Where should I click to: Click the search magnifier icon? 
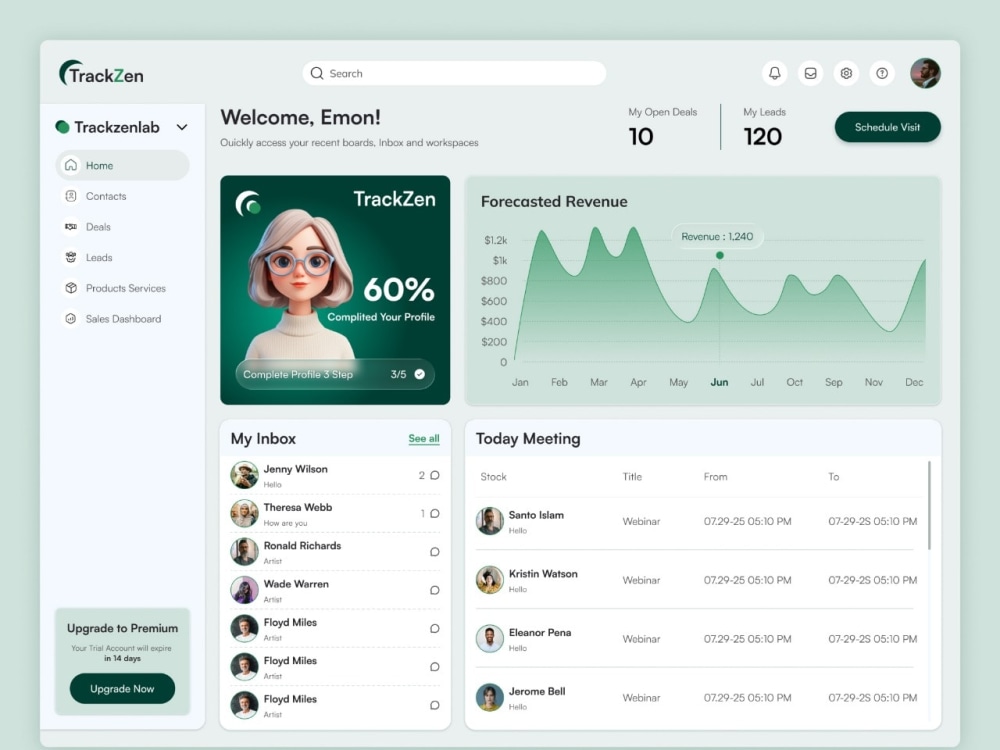[x=317, y=73]
